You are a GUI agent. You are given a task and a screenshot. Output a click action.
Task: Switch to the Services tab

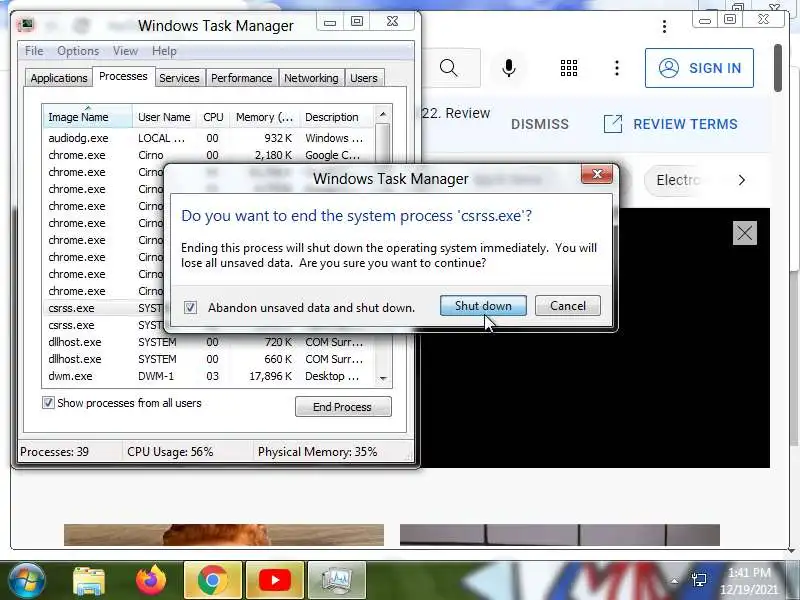click(x=179, y=78)
